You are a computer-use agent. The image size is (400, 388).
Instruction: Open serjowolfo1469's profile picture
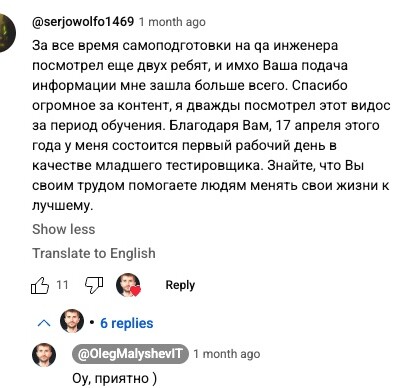click(x=7, y=33)
